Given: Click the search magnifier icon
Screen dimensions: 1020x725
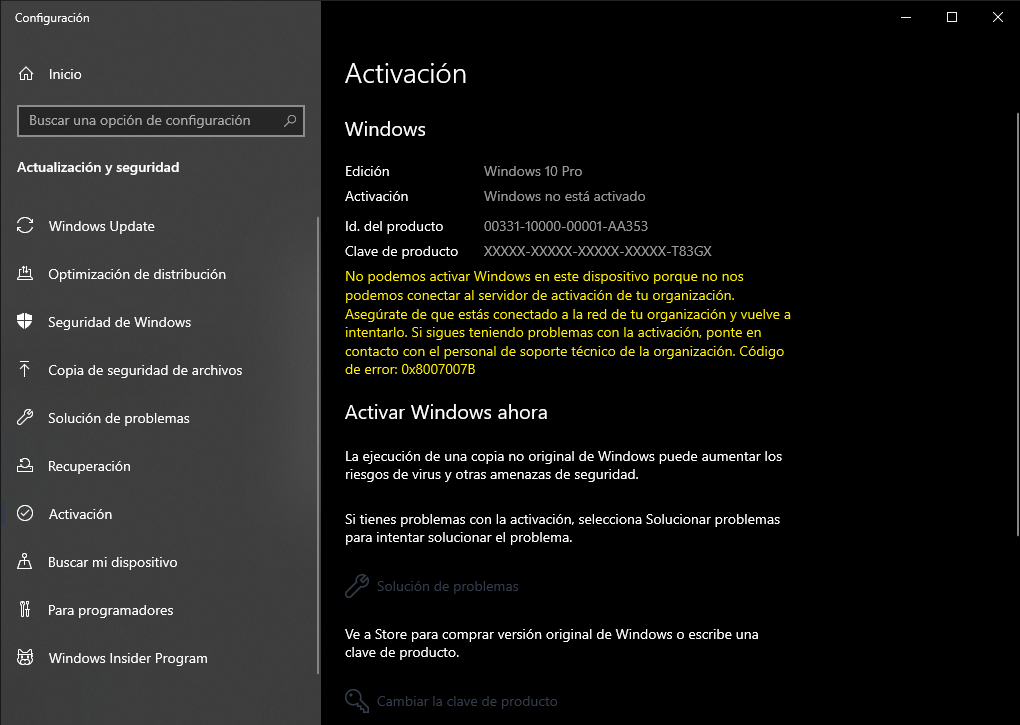Looking at the screenshot, I should pyautogui.click(x=290, y=120).
